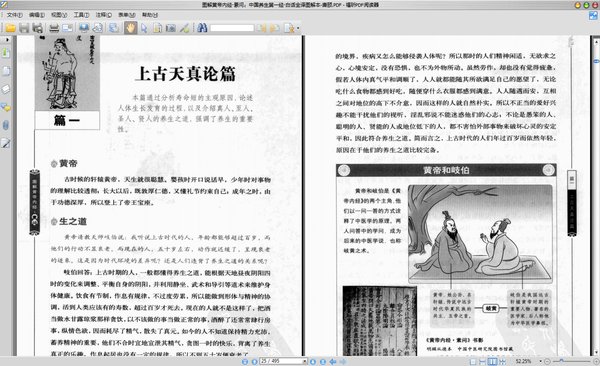Open the Pages panel in left sidebar
This screenshot has height=366, width=600.
(6, 71)
